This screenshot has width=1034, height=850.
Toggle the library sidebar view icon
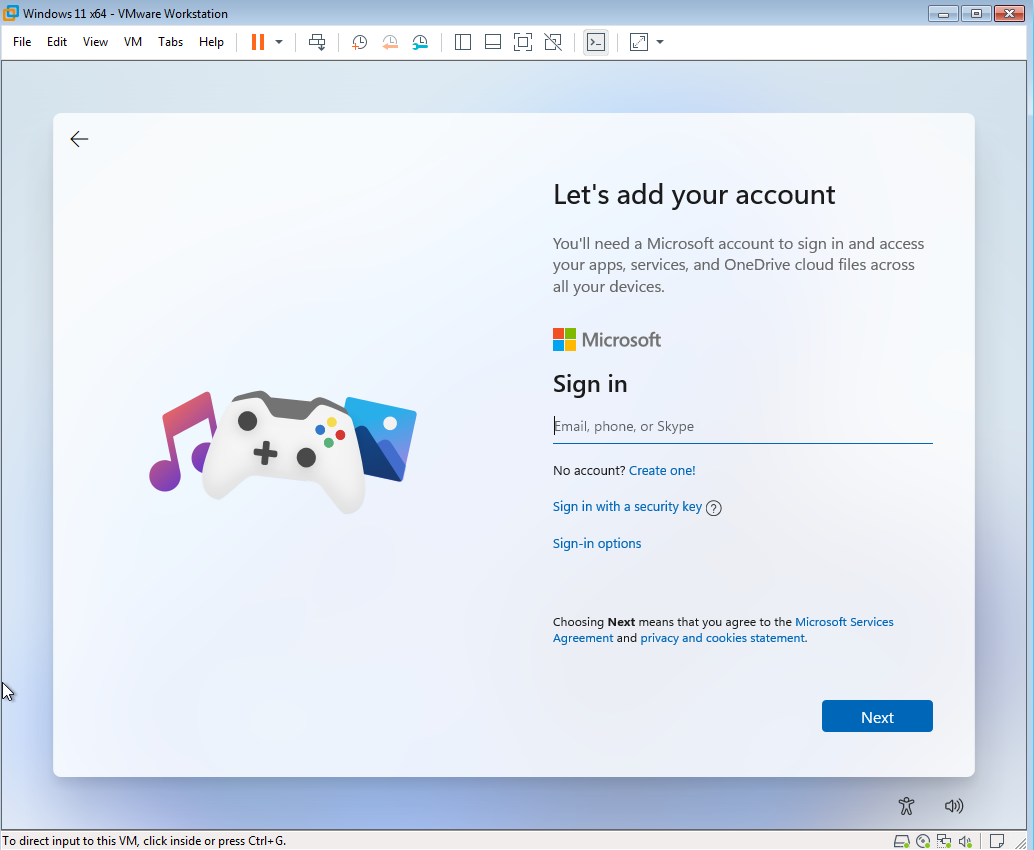462,42
